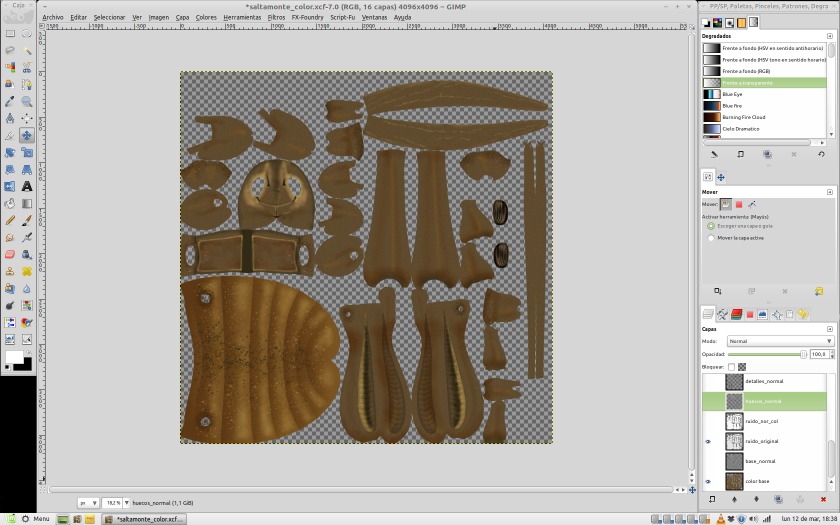Save the Move tool options

pyautogui.click(x=718, y=291)
